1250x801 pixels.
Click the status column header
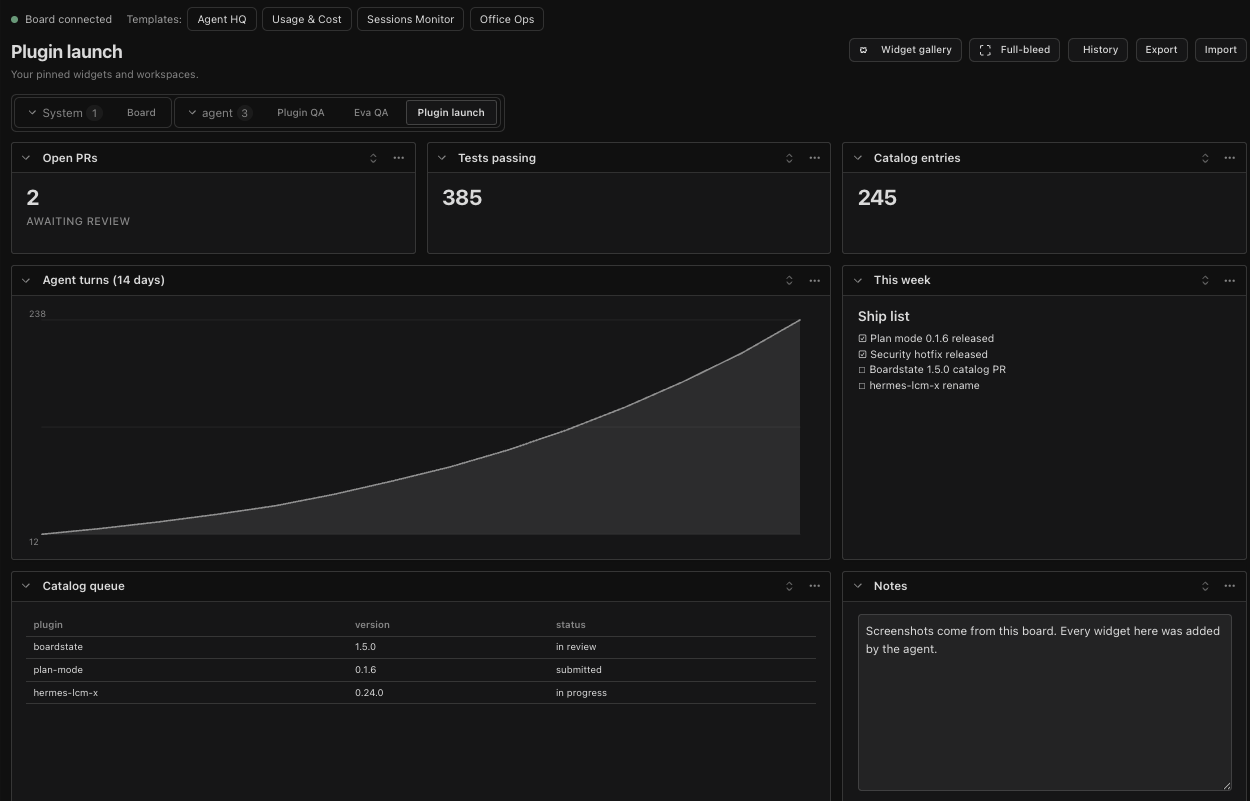tap(571, 625)
